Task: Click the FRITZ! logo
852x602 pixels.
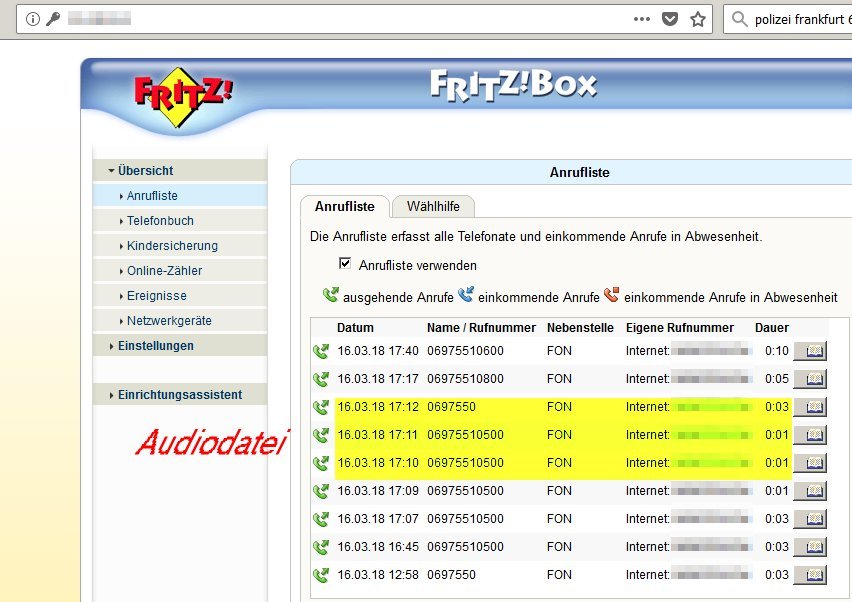Action: (183, 97)
